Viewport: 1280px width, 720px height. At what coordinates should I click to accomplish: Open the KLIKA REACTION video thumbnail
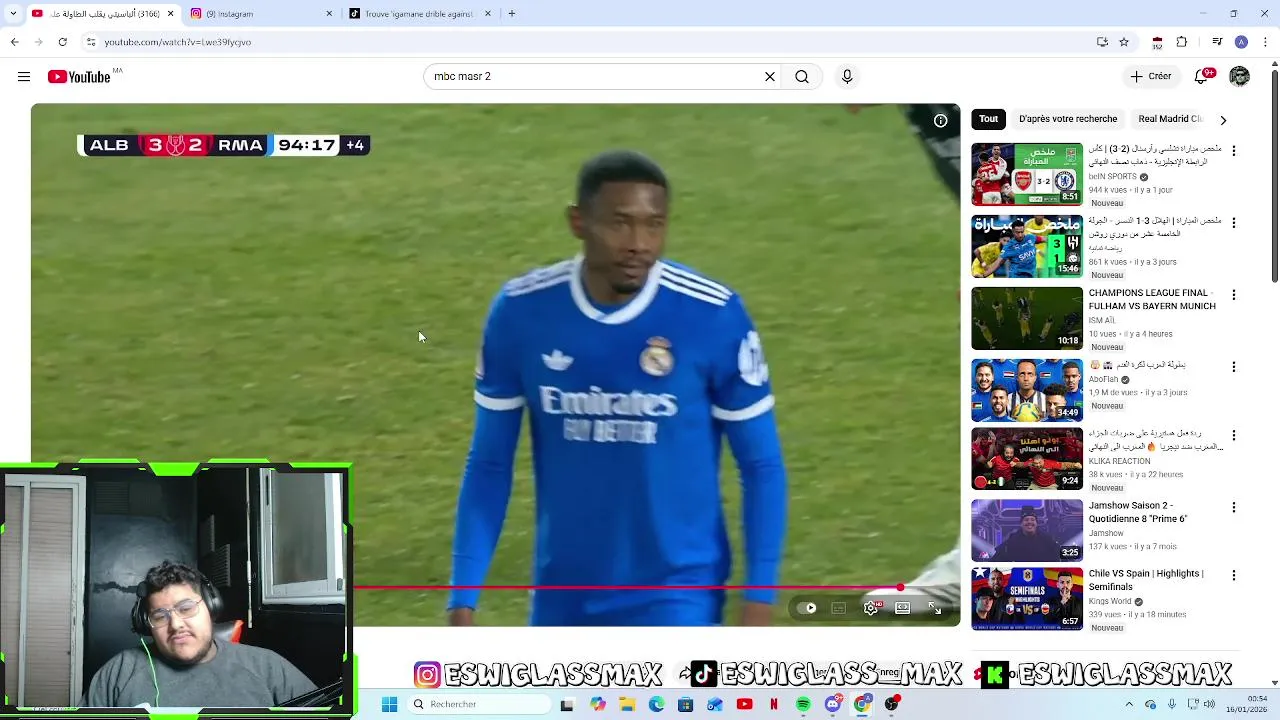pos(1027,459)
